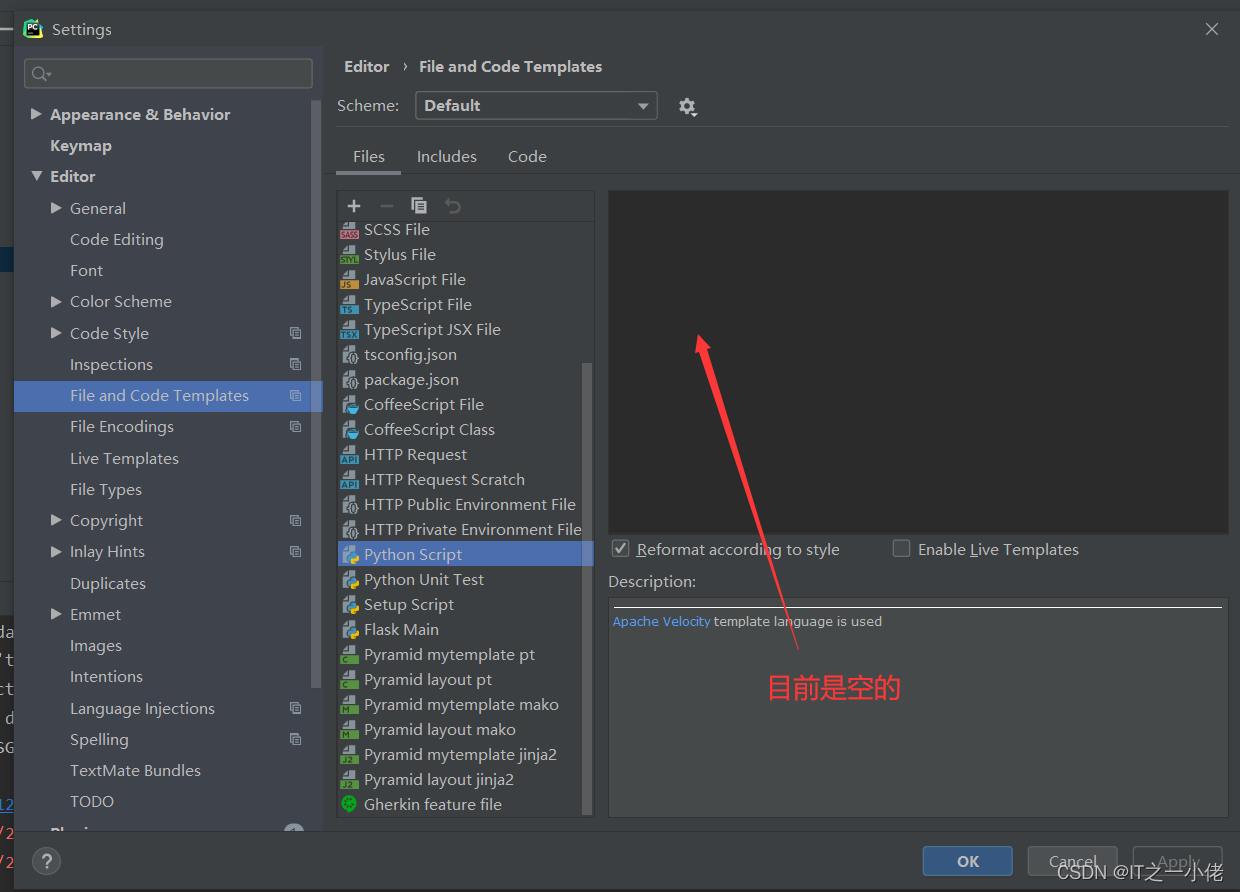Image resolution: width=1240 pixels, height=892 pixels.
Task: Open Language Injections settings
Action: 142,709
